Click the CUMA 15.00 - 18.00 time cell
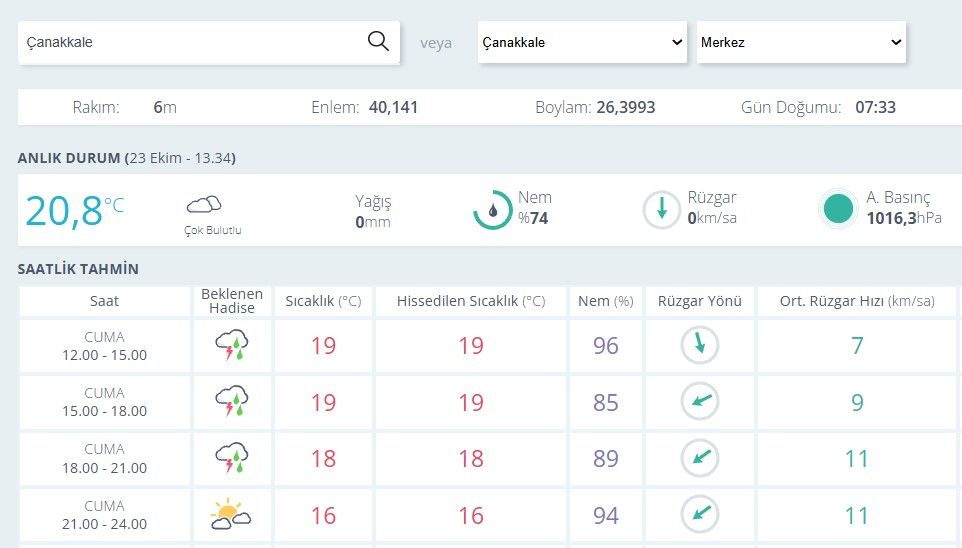The image size is (962, 548). click(104, 402)
